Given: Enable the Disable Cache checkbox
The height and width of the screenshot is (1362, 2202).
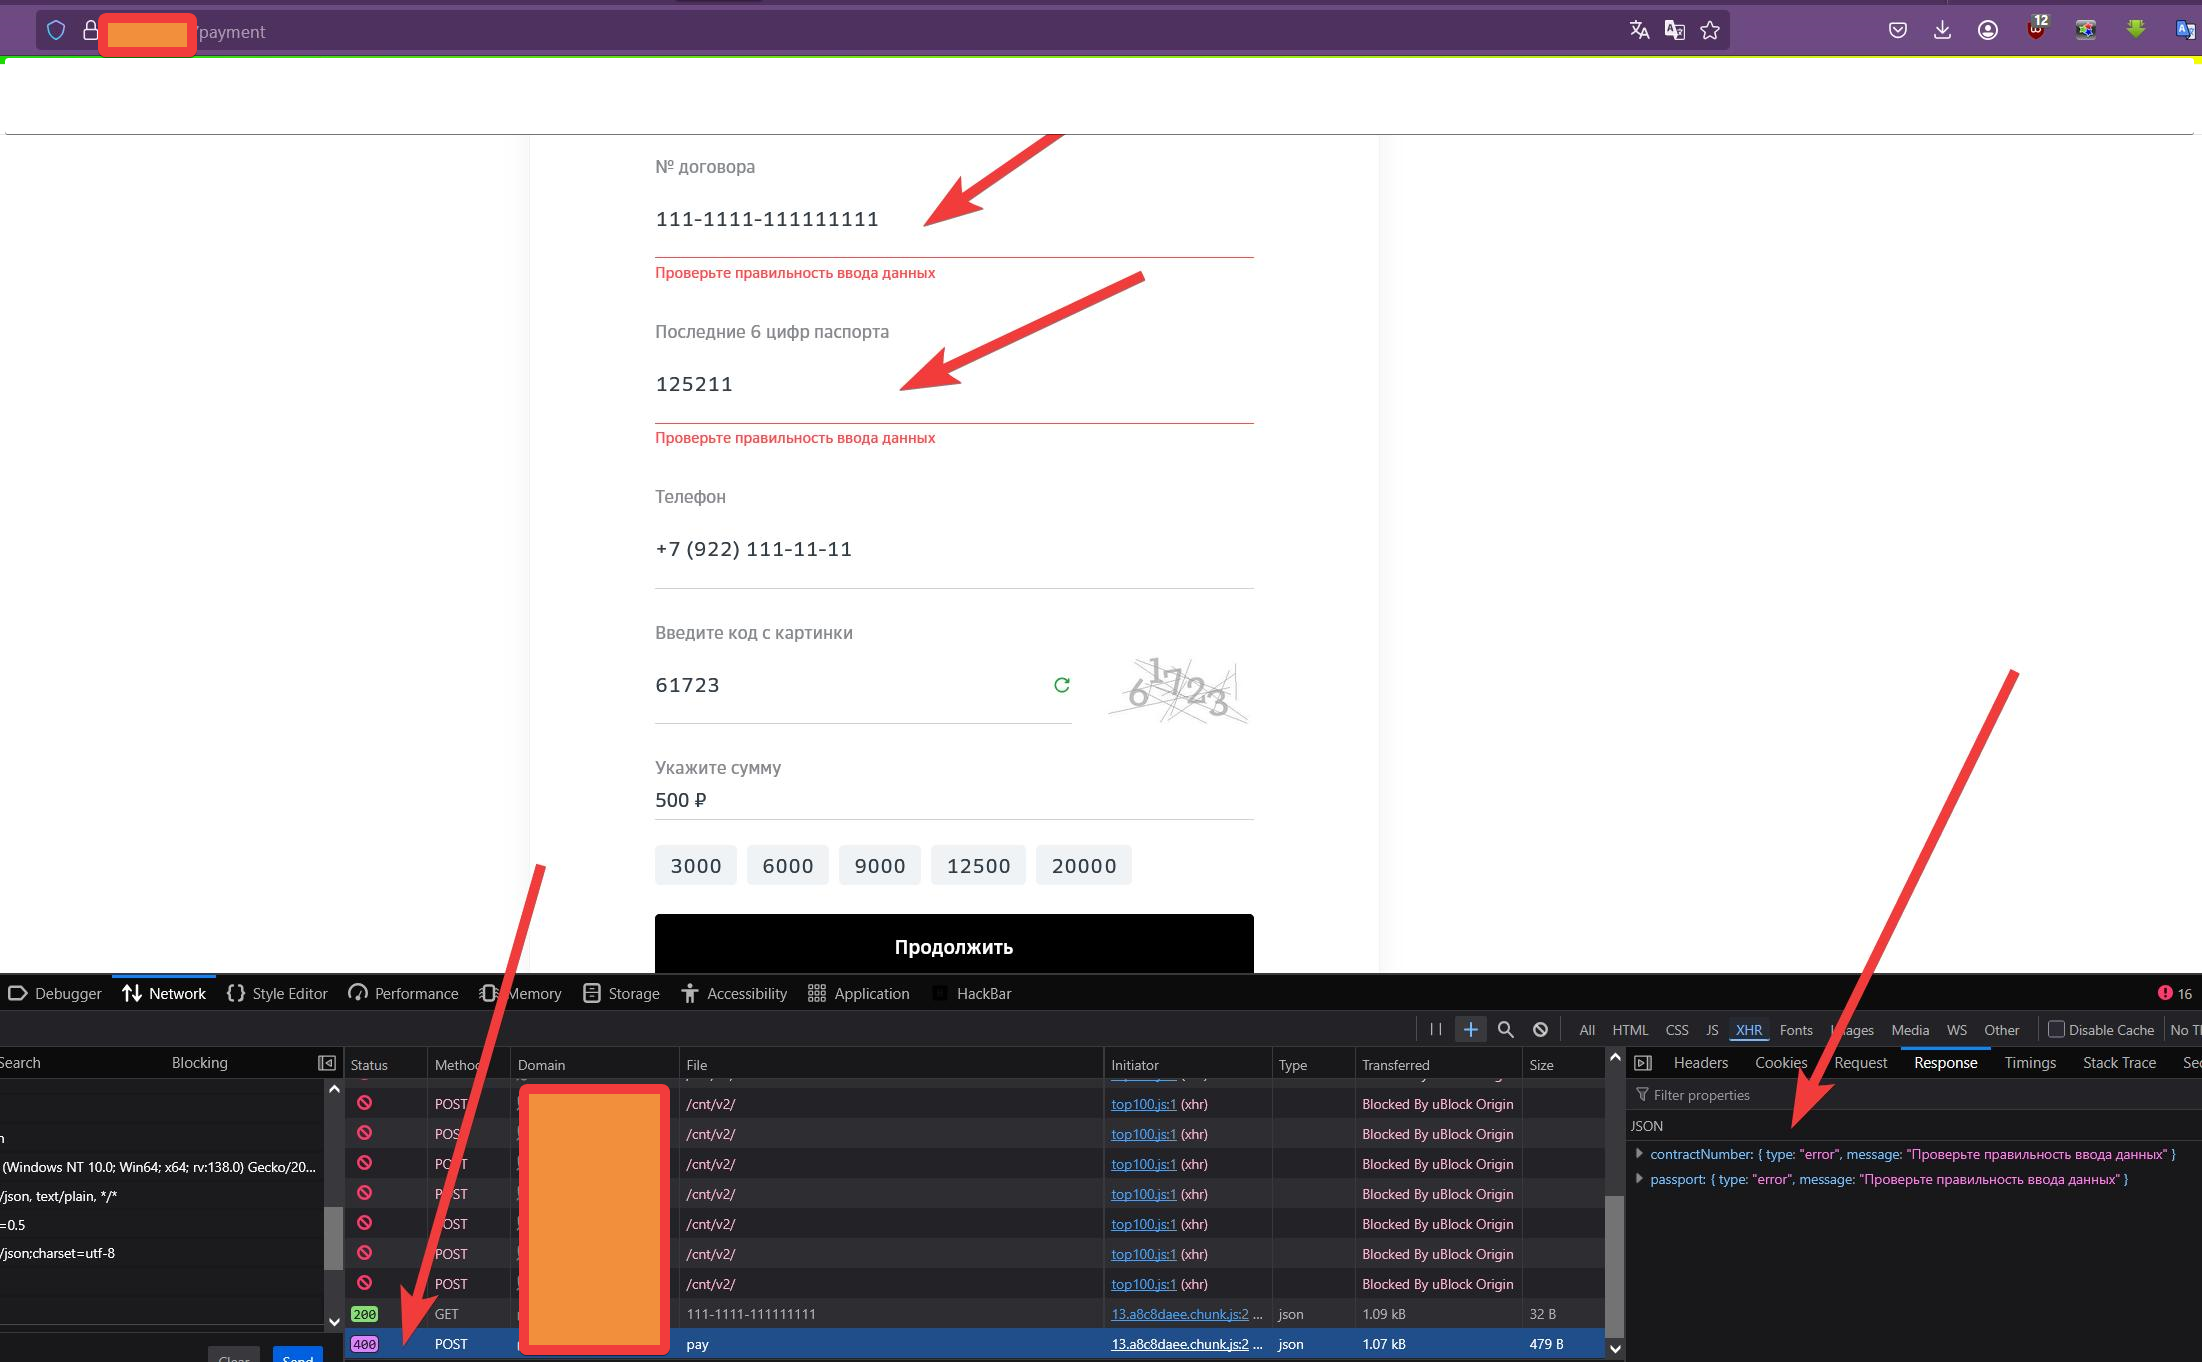Looking at the screenshot, I should click(2056, 1029).
